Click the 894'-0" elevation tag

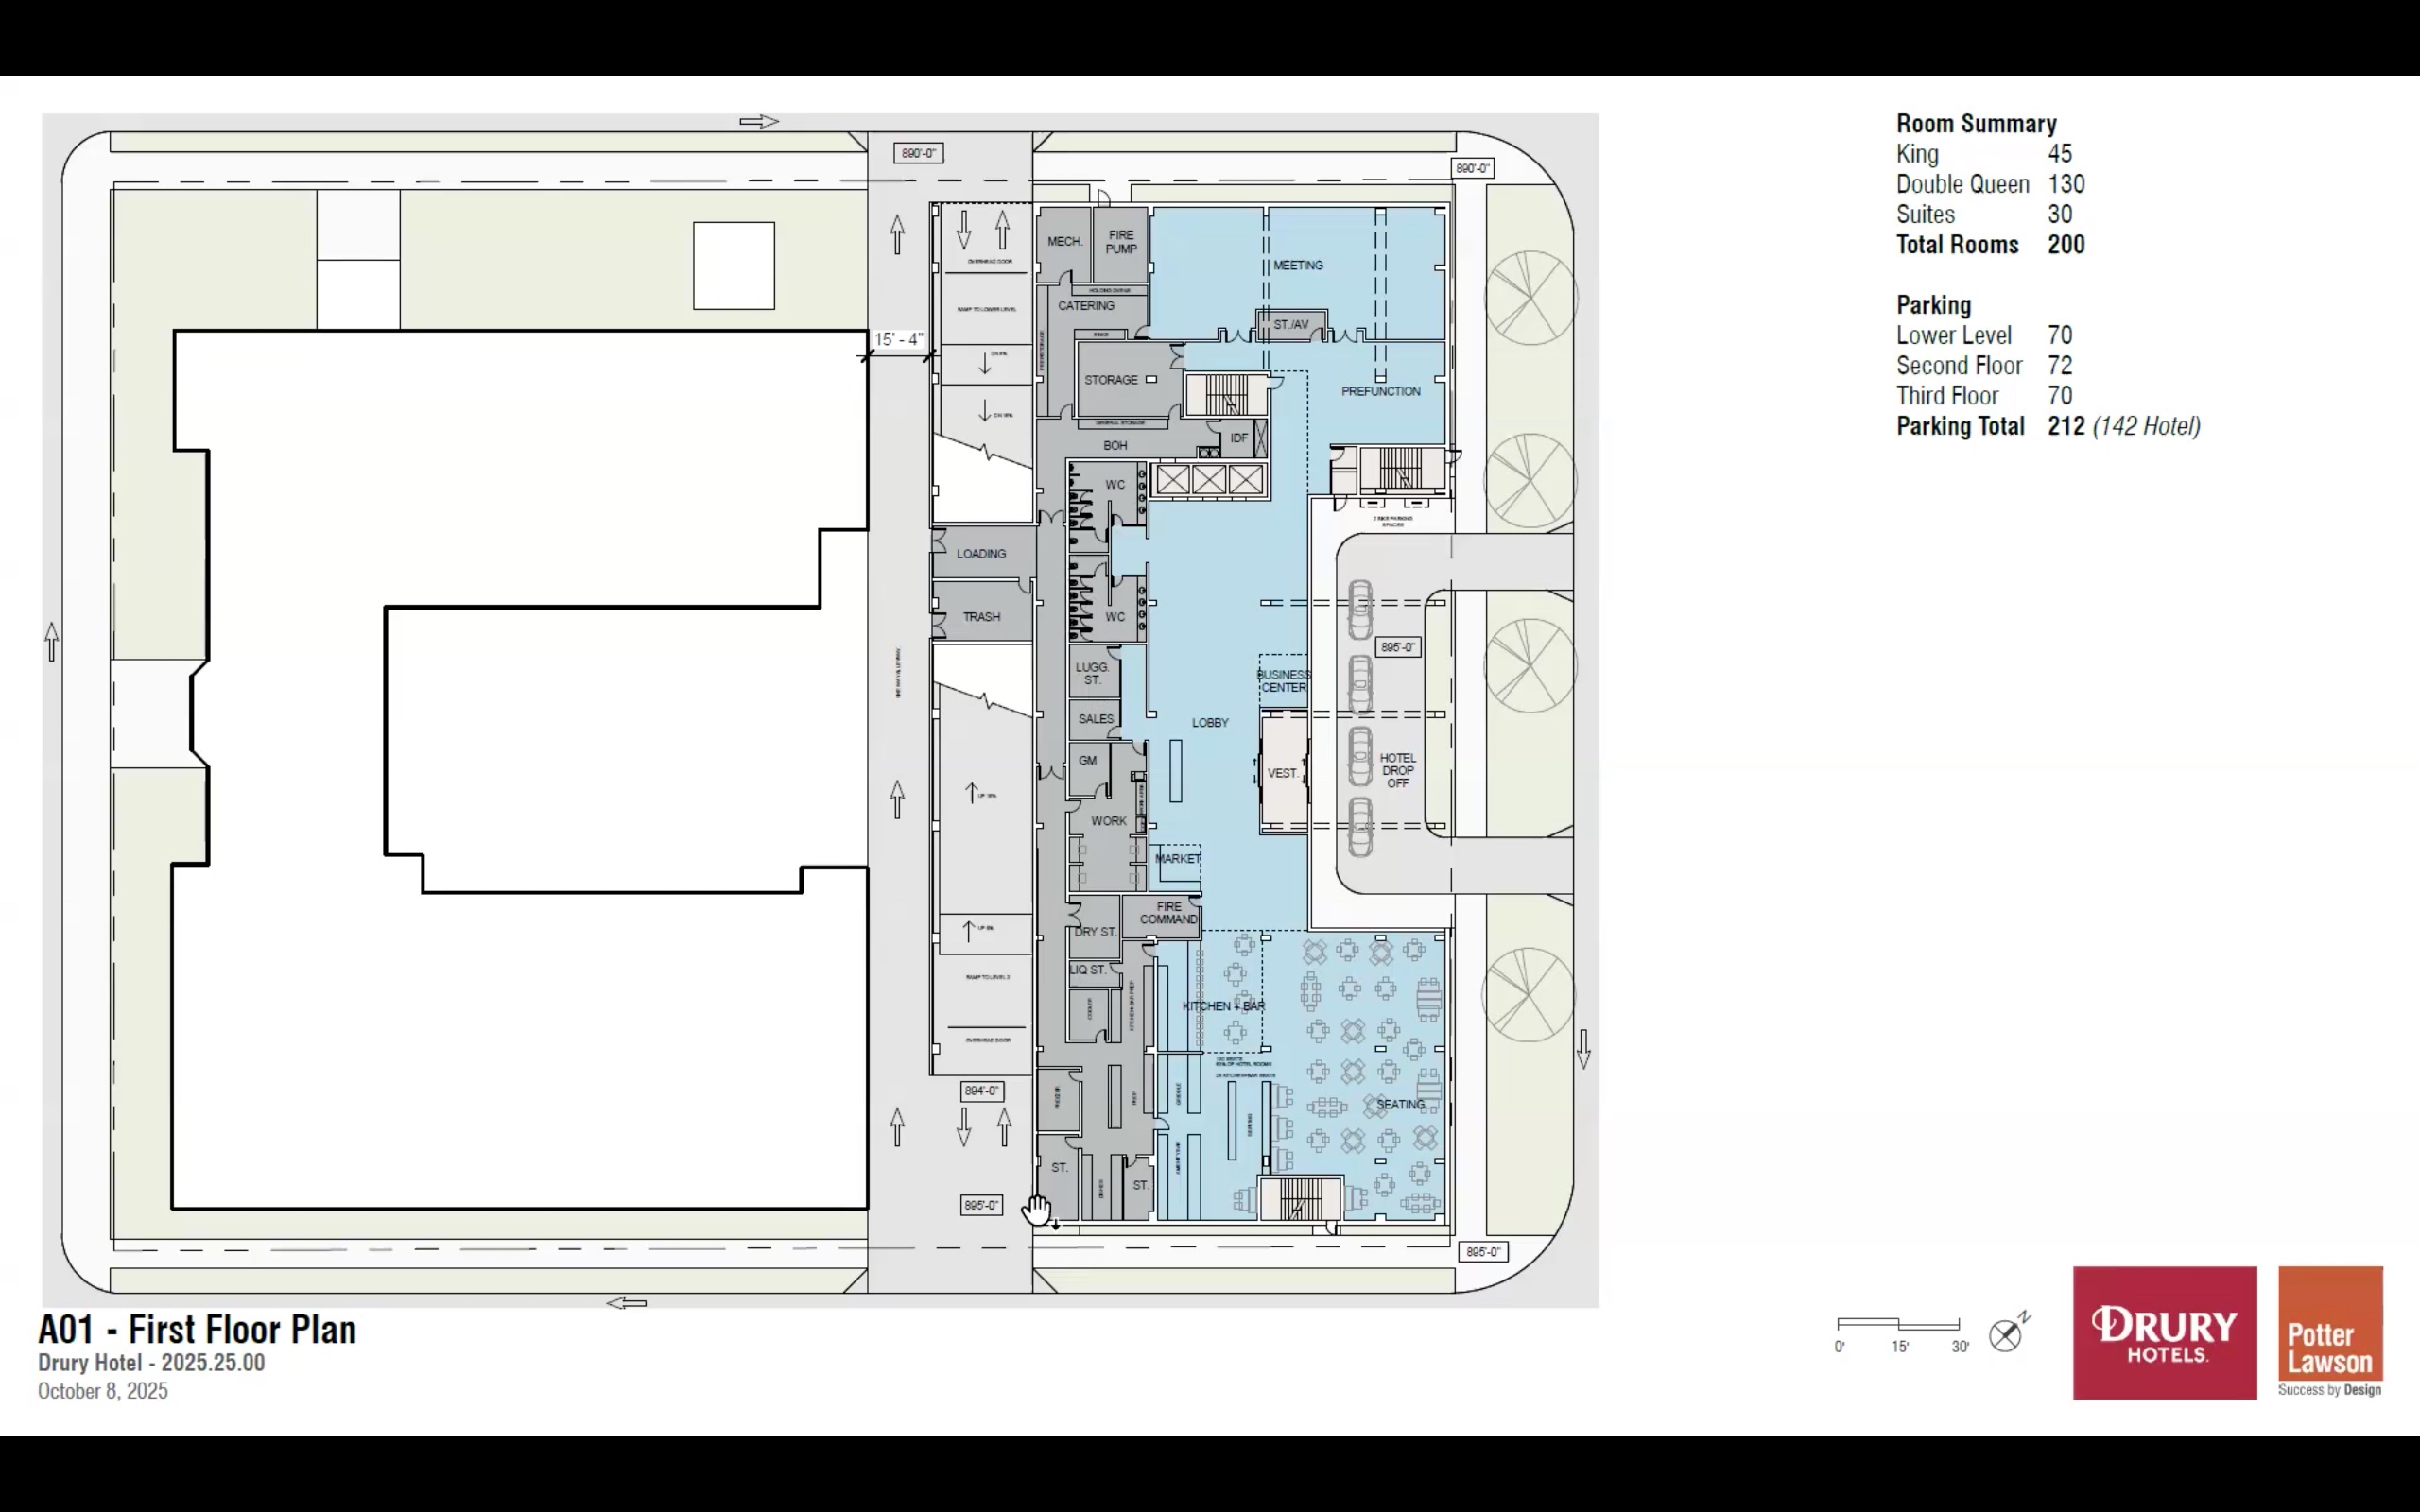point(981,1090)
